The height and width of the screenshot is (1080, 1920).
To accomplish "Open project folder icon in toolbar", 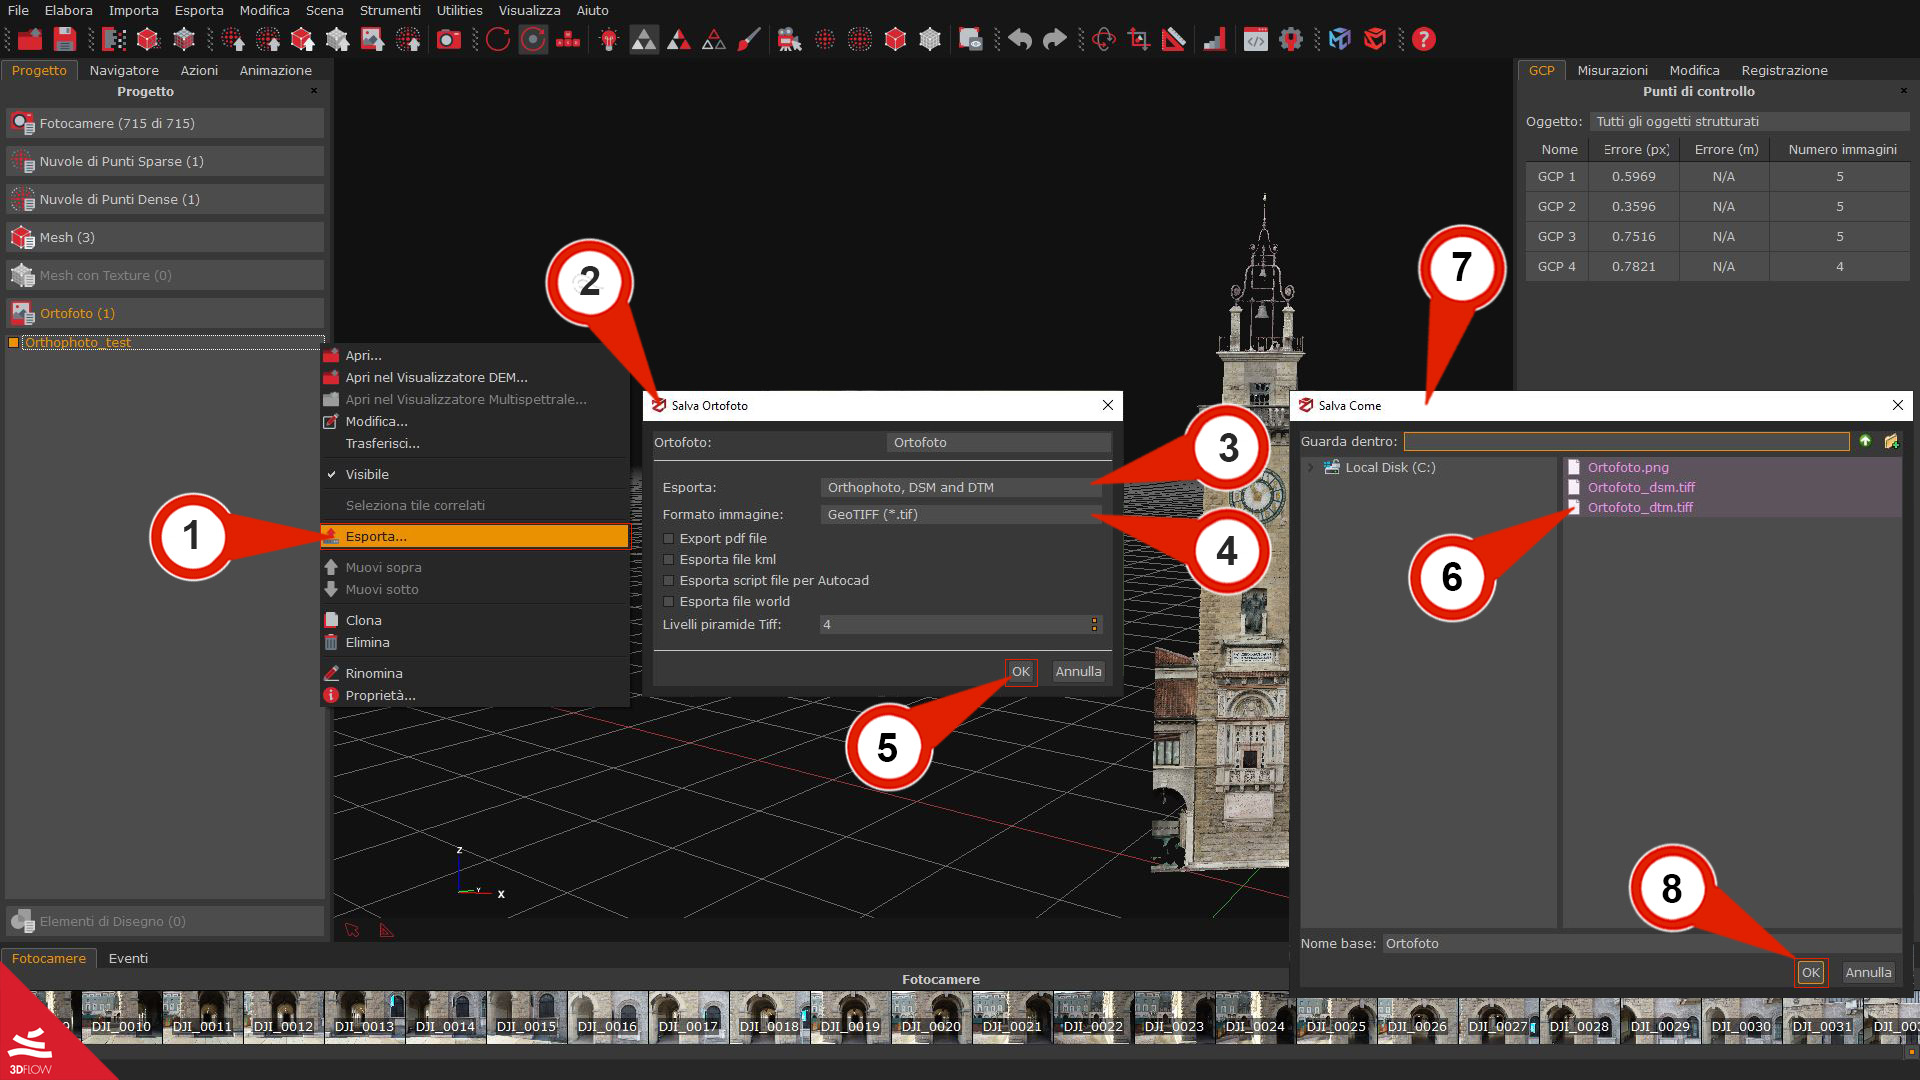I will (x=30, y=39).
